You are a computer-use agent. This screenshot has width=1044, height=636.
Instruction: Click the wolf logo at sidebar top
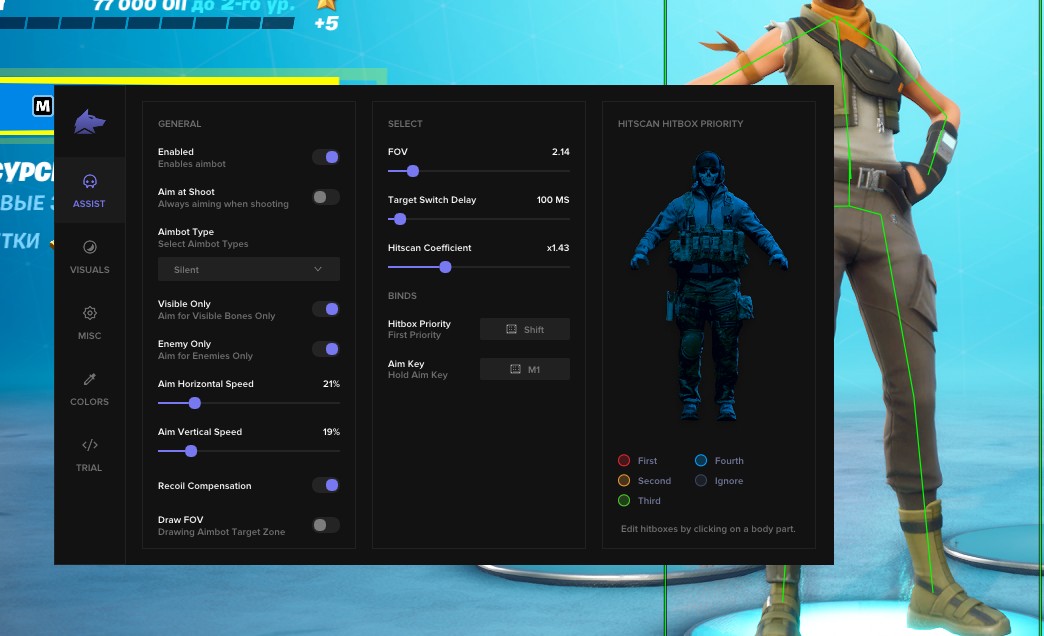(89, 121)
